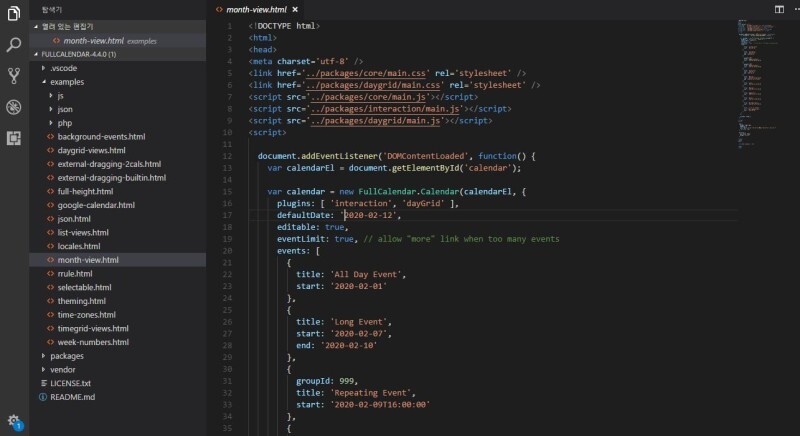Click line number 17 in gutter
Viewport: 800px width, 436px height.
click(x=227, y=215)
